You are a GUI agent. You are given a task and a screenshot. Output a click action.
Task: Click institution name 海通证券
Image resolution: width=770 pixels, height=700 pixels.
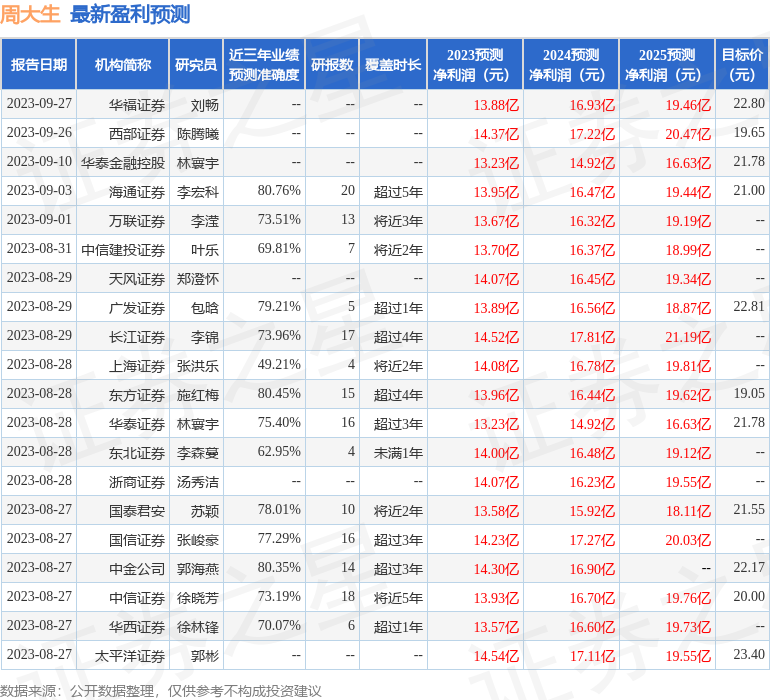point(137,192)
